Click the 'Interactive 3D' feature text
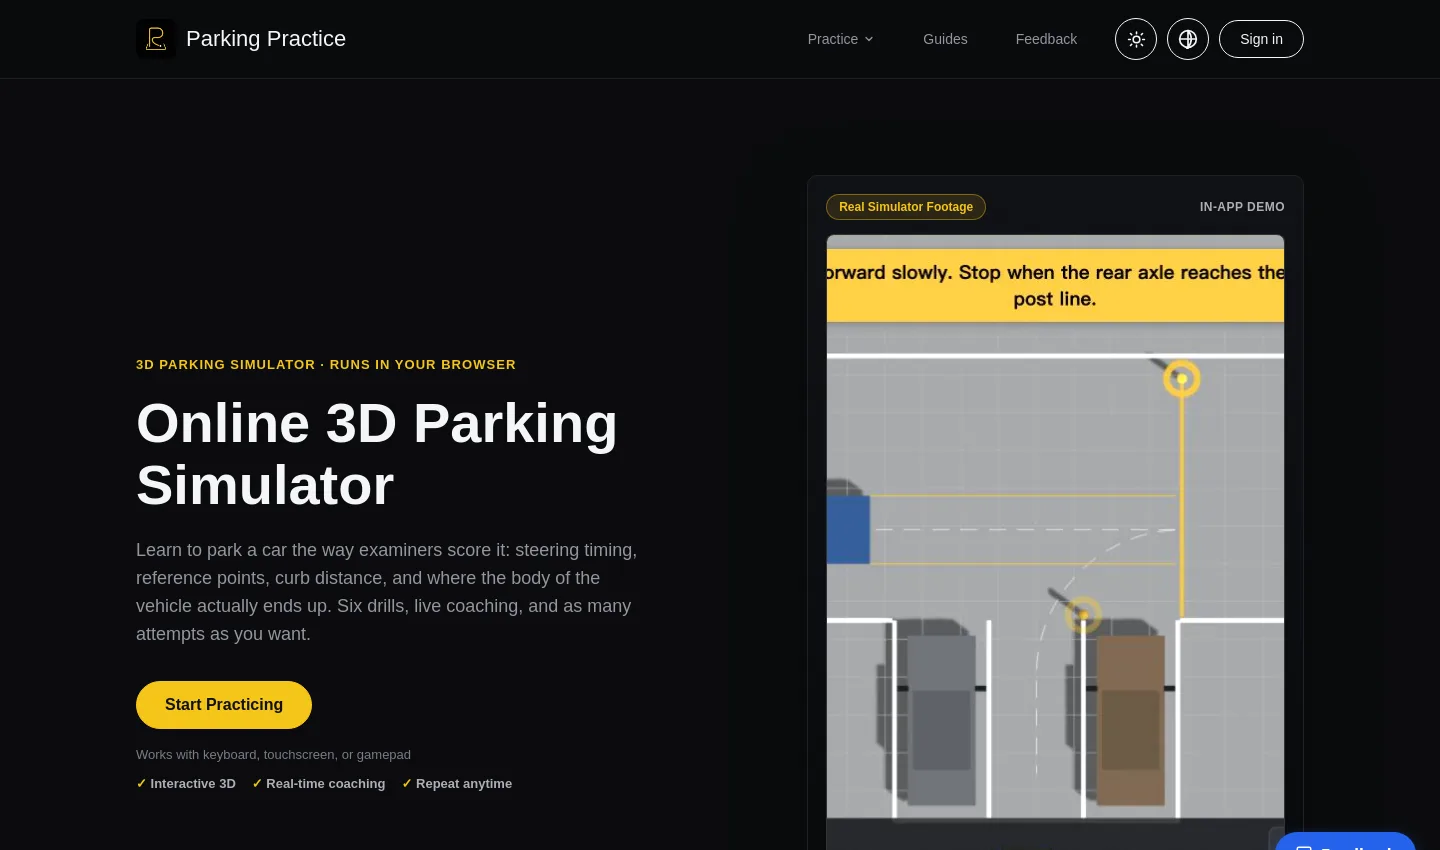Viewport: 1440px width, 850px height. click(193, 784)
